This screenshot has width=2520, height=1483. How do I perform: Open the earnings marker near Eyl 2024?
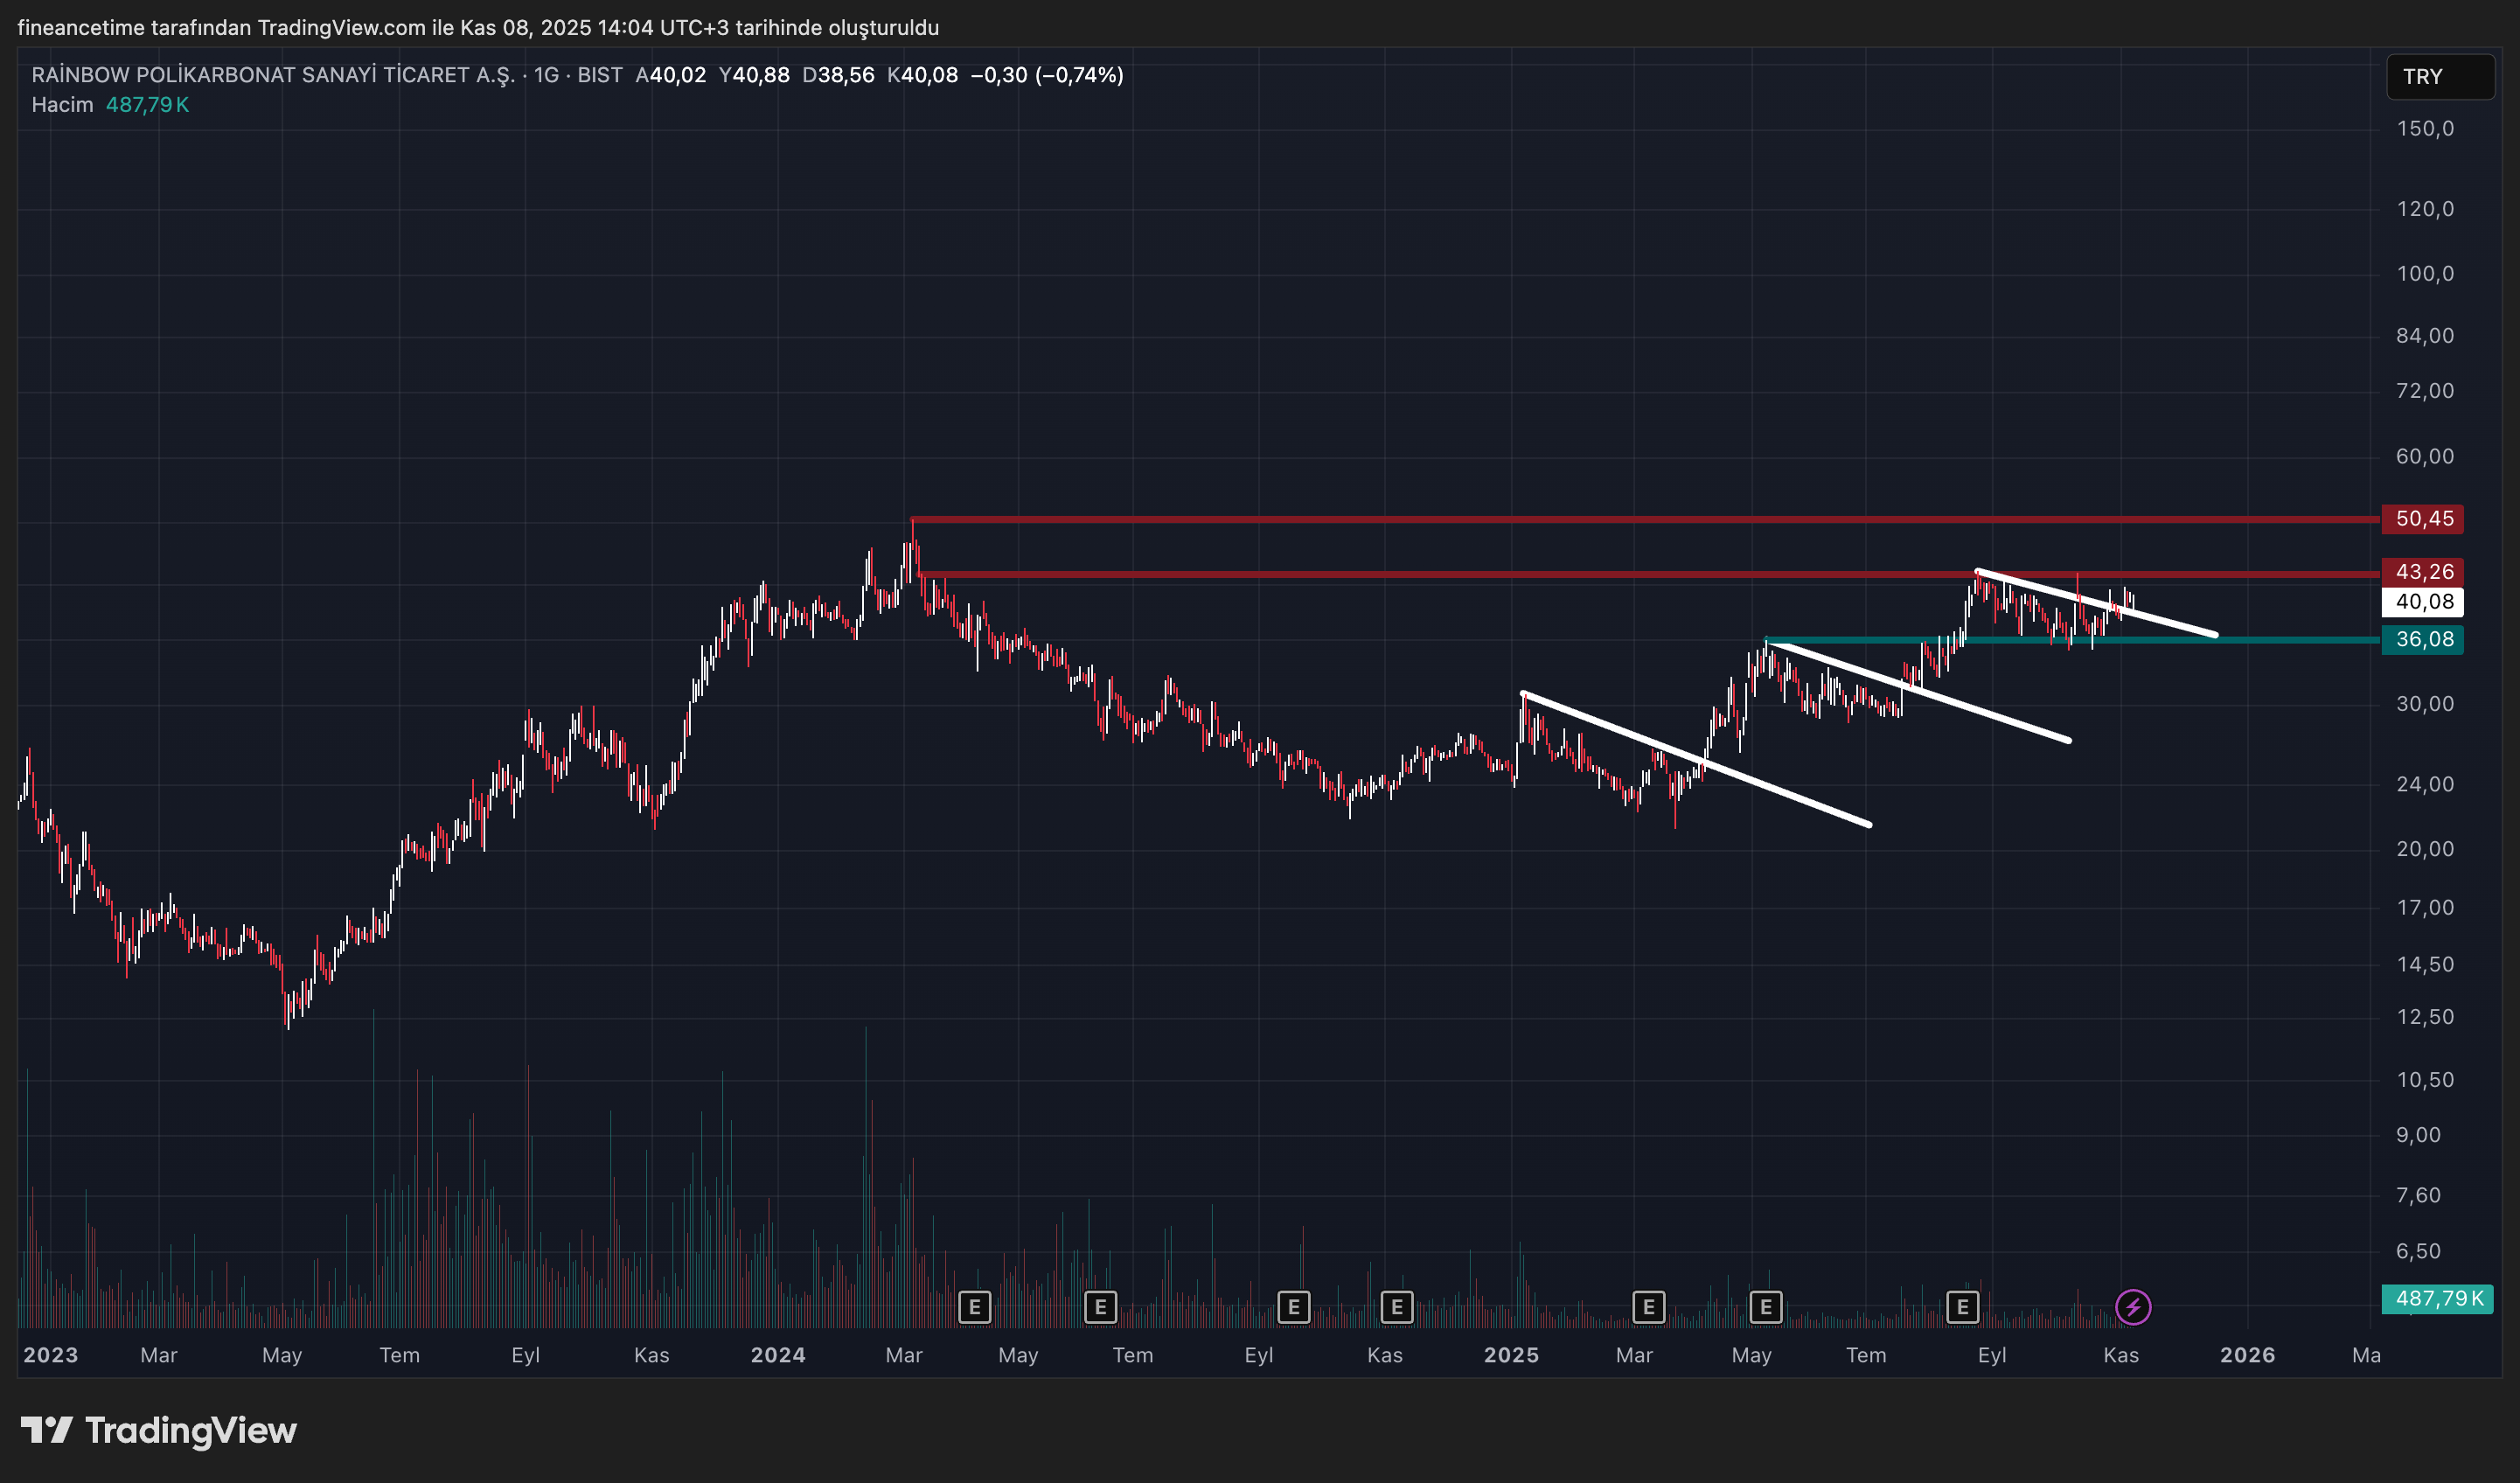point(1293,1306)
